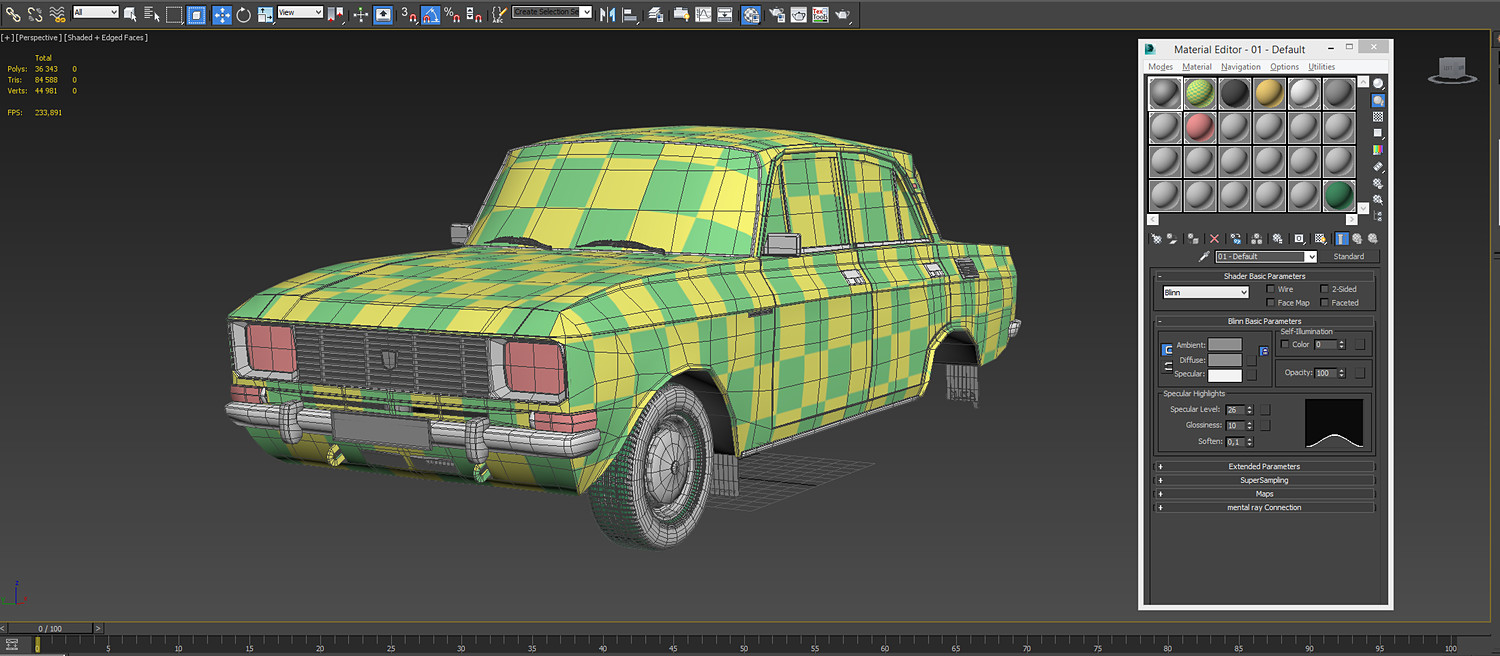Click the Go to Parent icon
The width and height of the screenshot is (1500, 656).
click(1357, 238)
